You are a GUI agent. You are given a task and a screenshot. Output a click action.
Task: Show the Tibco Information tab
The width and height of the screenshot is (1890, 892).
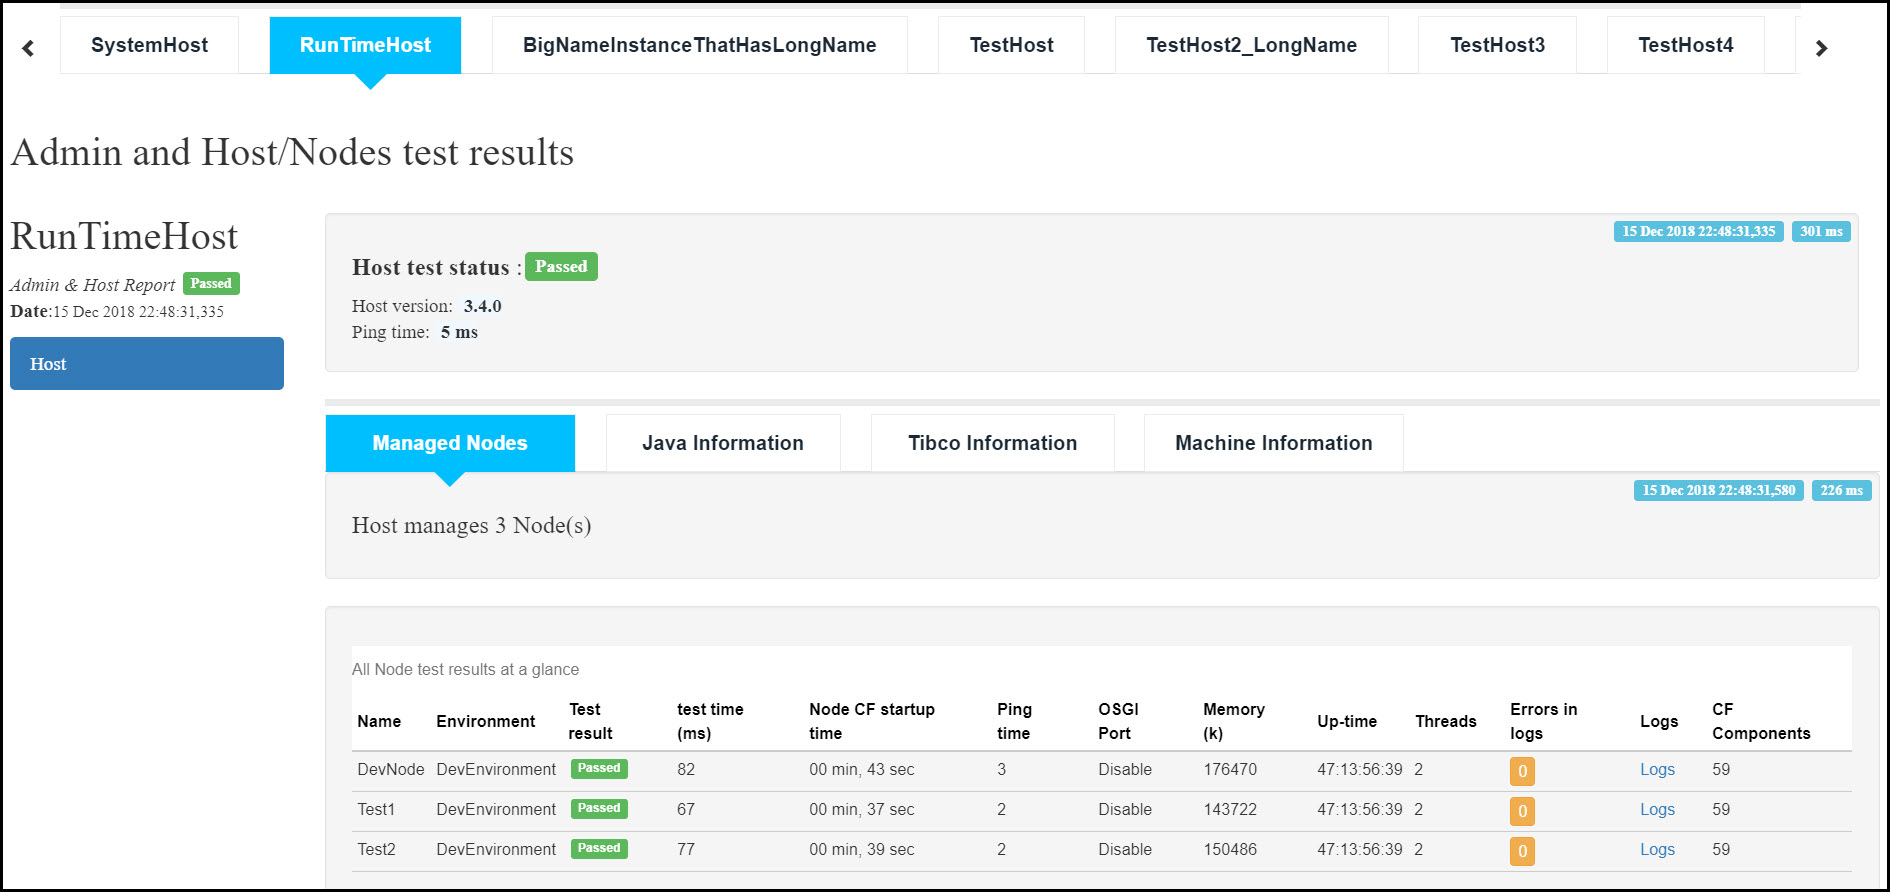(992, 443)
